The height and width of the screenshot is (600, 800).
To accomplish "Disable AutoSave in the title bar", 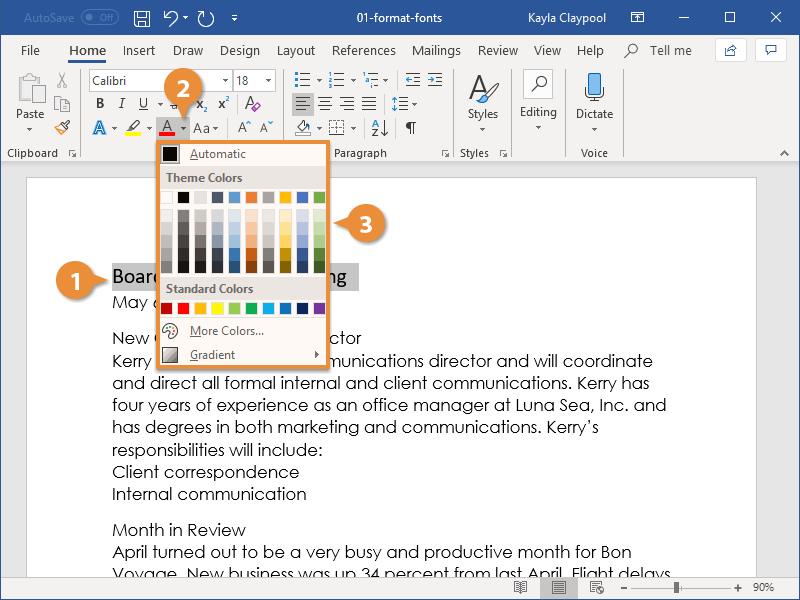I will point(99,17).
